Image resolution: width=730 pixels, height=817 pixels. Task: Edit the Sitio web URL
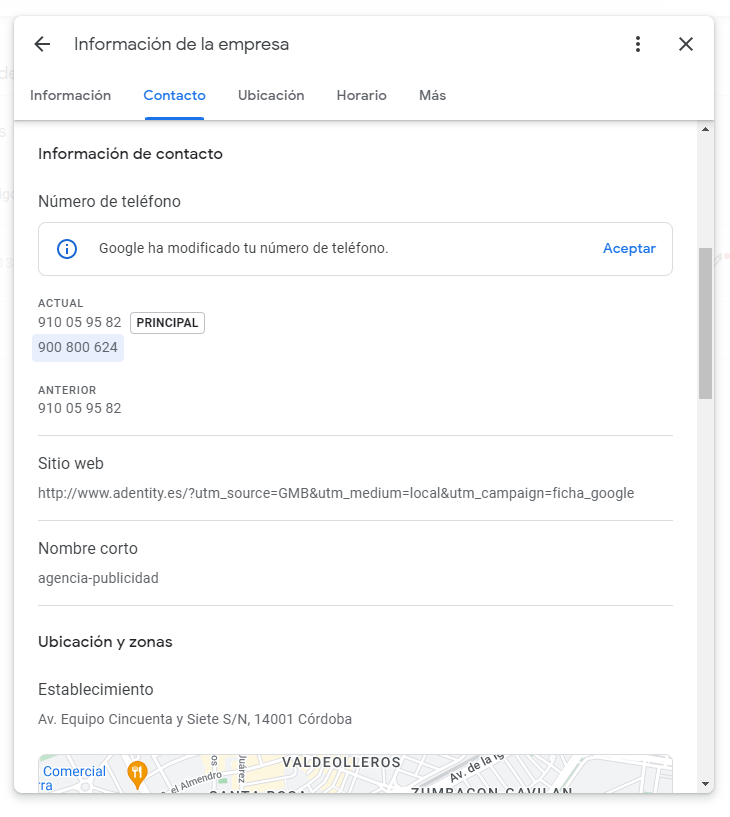pyautogui.click(x=336, y=493)
